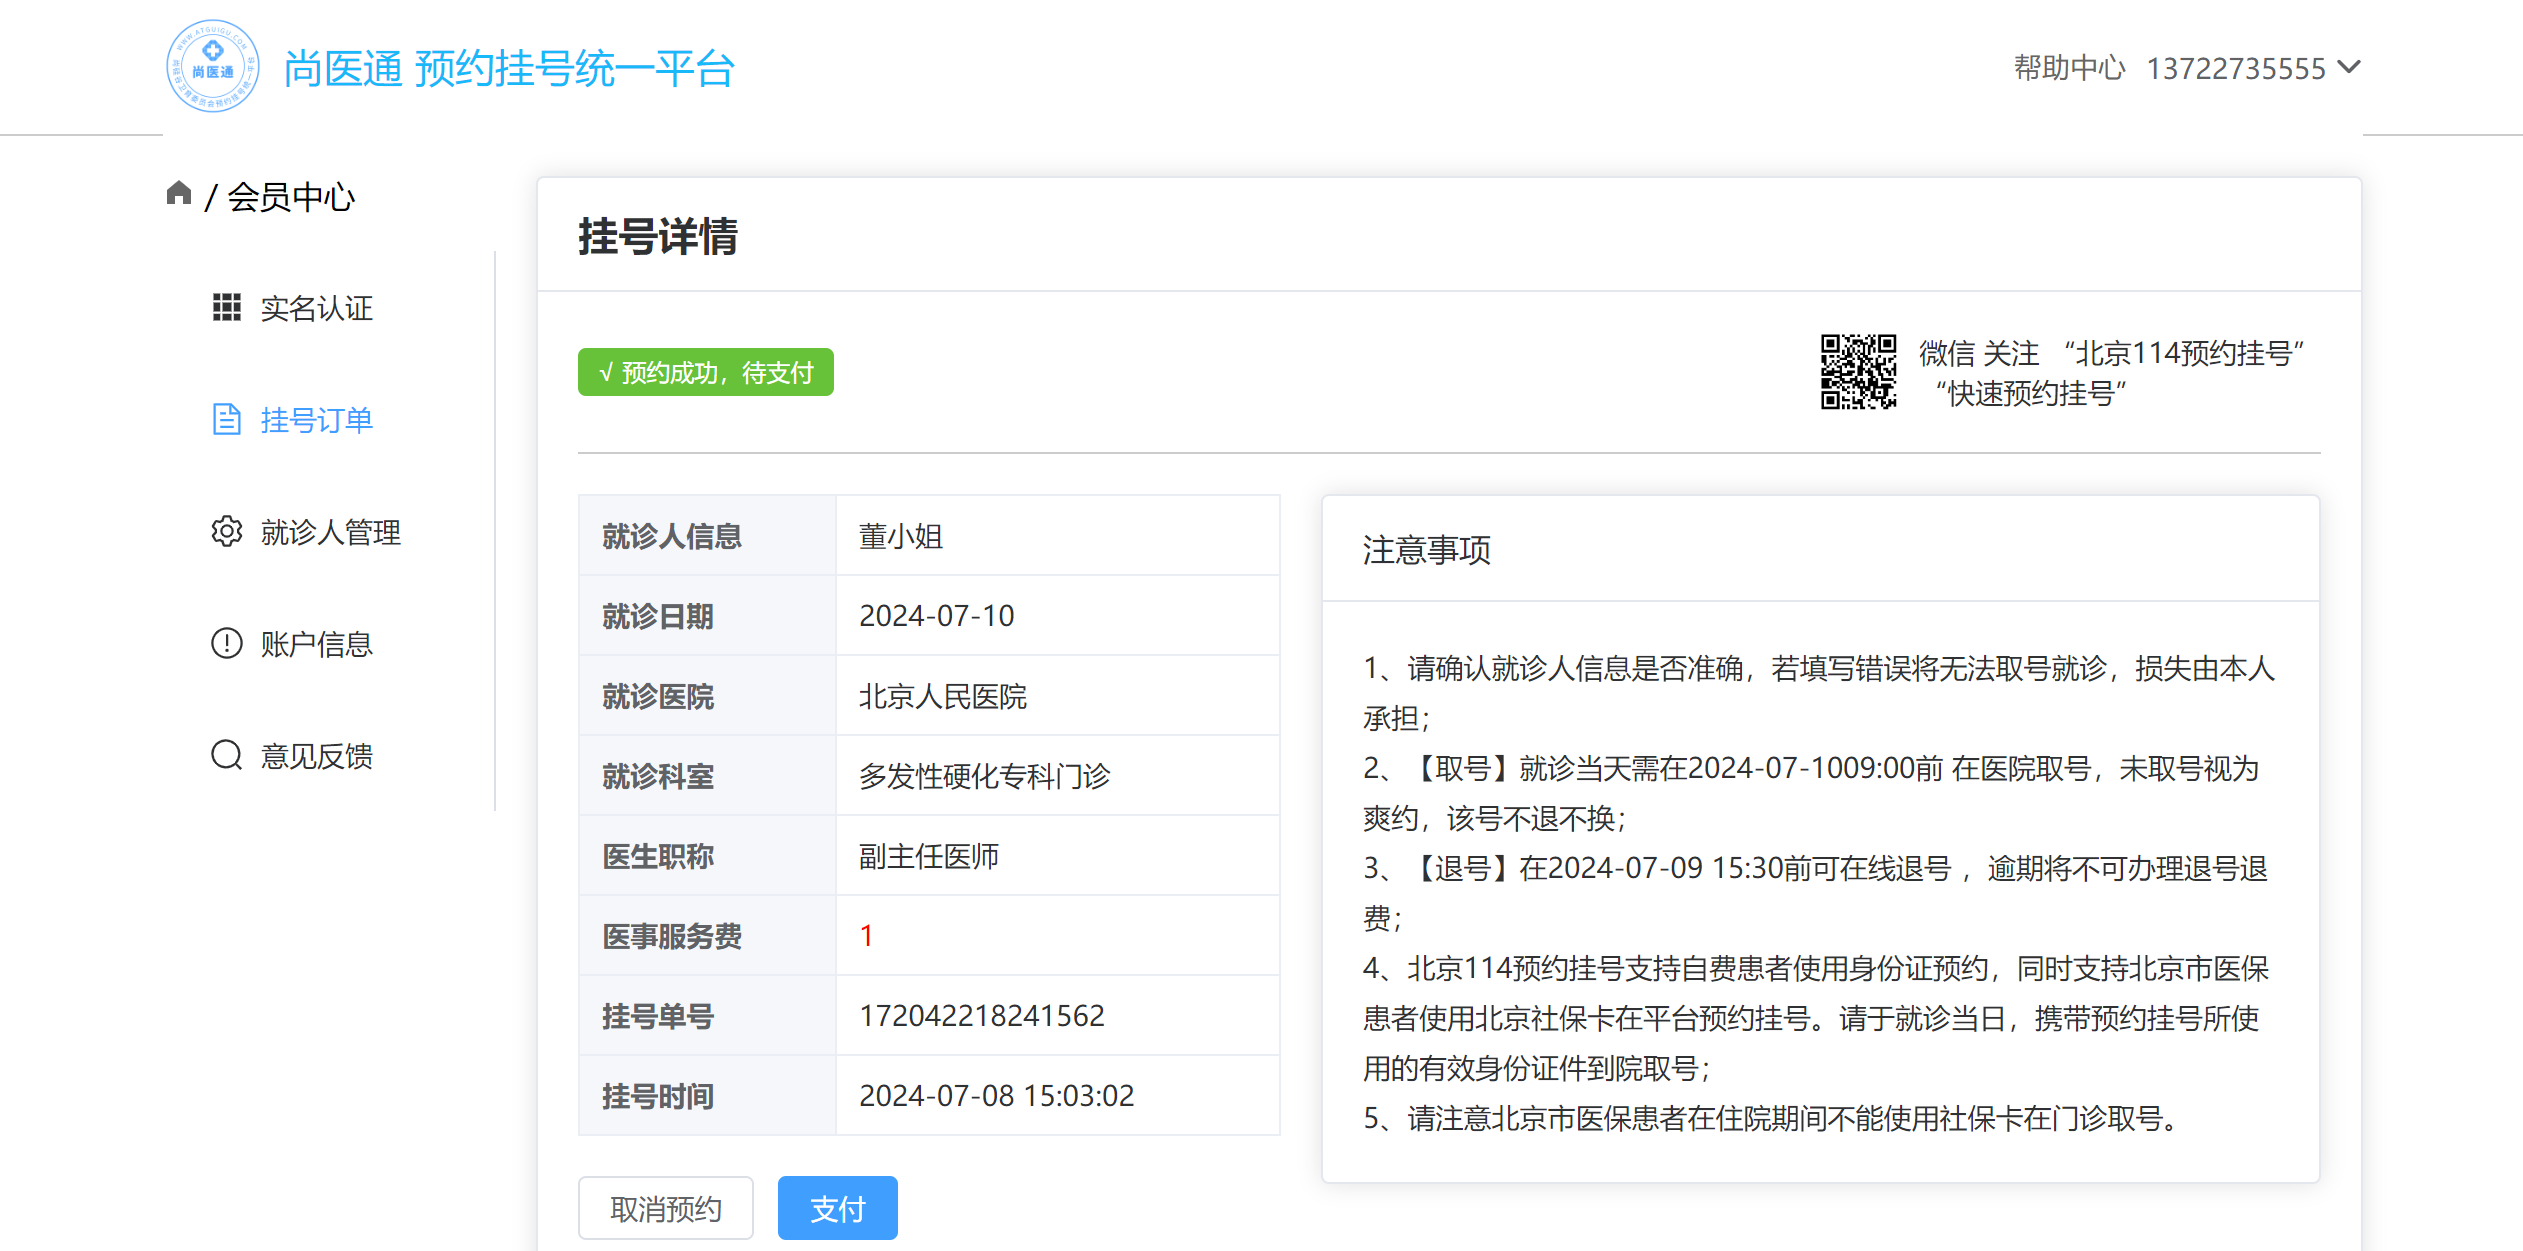The image size is (2523, 1251).
Task: Click 会员中心 breadcrumb text
Action: click(x=291, y=197)
